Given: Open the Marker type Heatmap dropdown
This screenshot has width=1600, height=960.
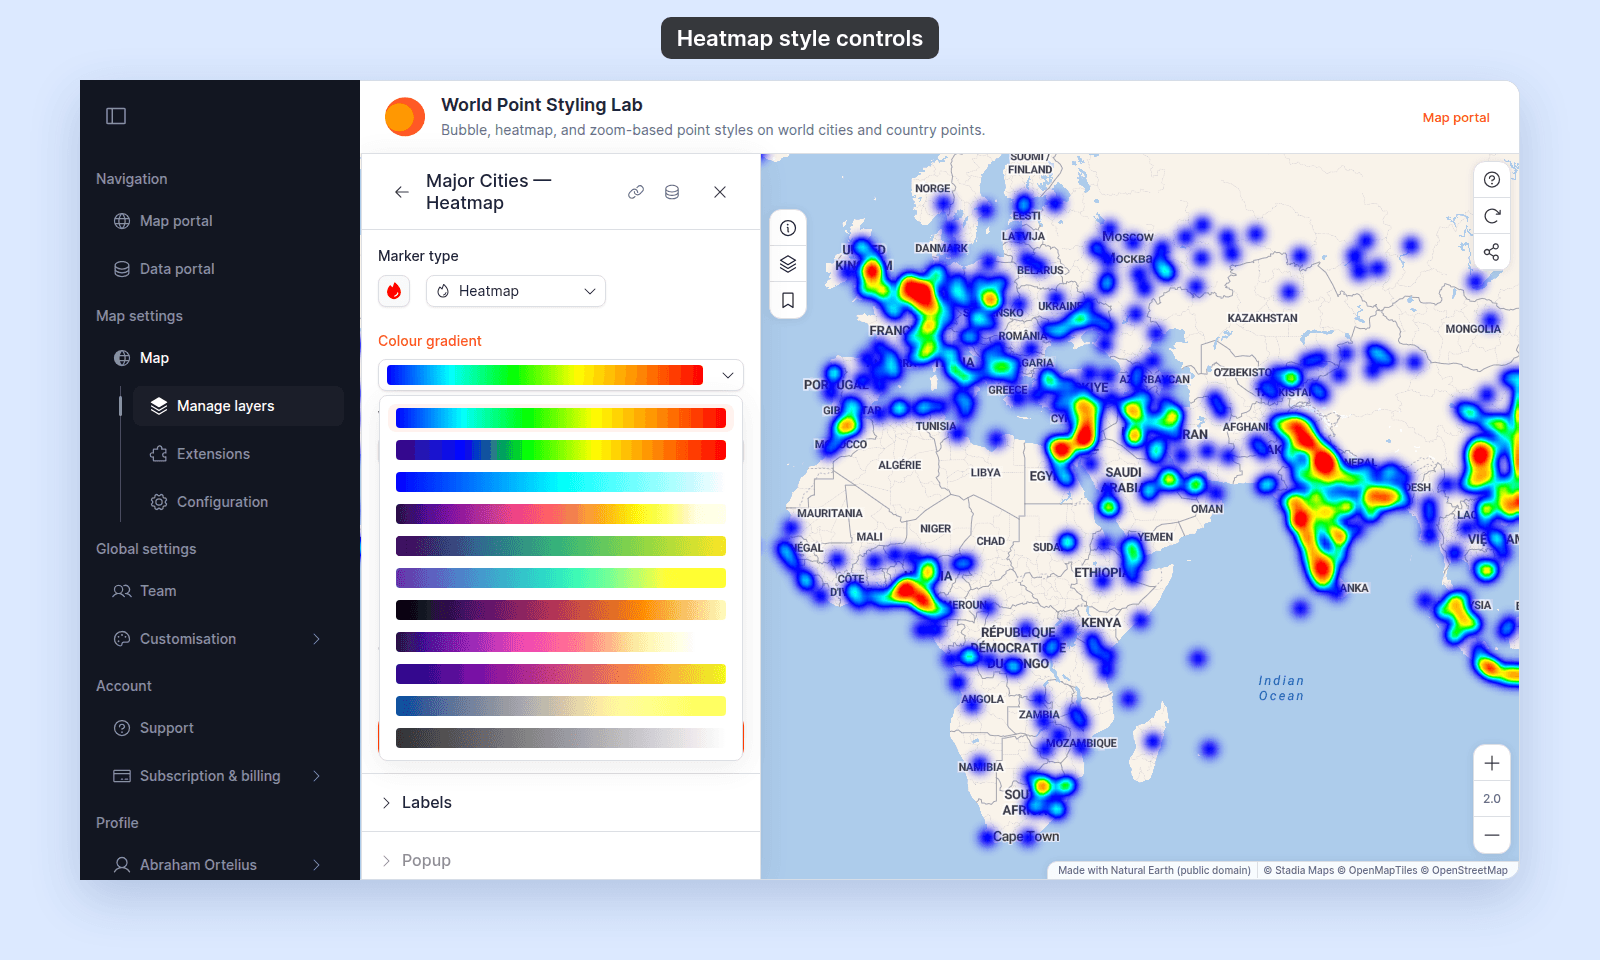Looking at the screenshot, I should tap(516, 291).
